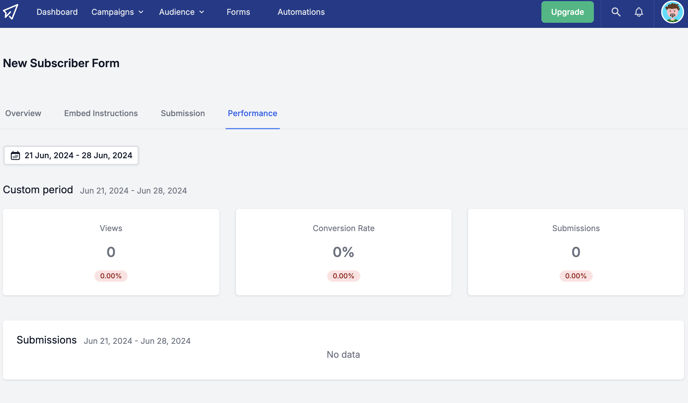
Task: Click the Conversion Rate stat card
Action: [344, 252]
